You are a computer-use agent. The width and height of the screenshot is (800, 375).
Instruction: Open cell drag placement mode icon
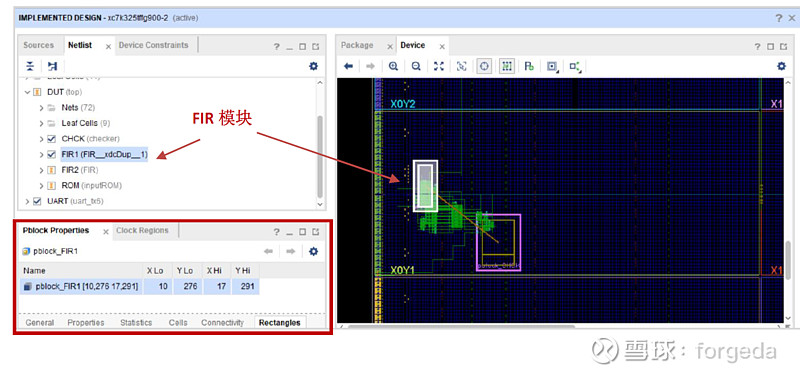click(x=552, y=66)
